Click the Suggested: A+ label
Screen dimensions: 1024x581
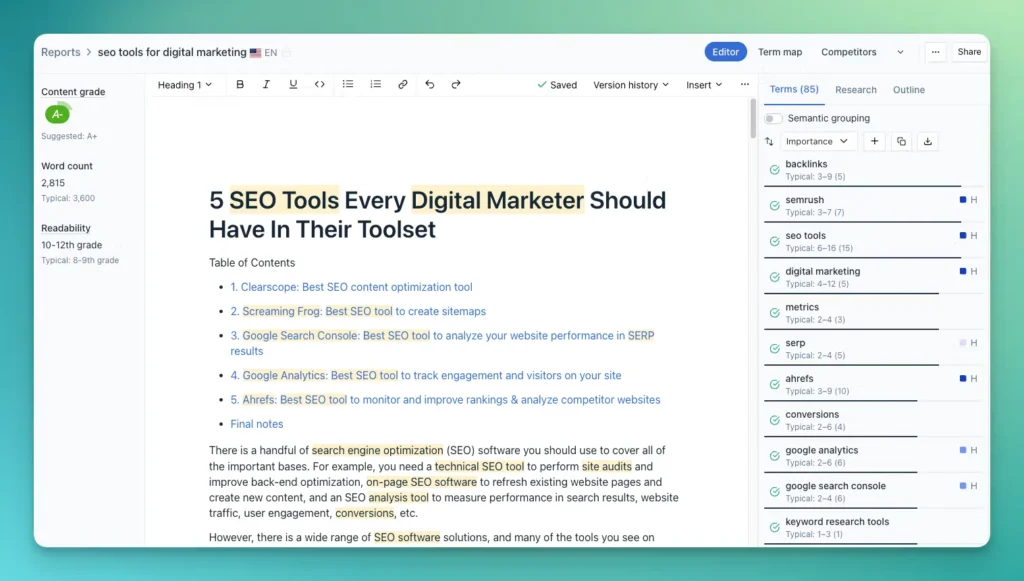coord(69,136)
